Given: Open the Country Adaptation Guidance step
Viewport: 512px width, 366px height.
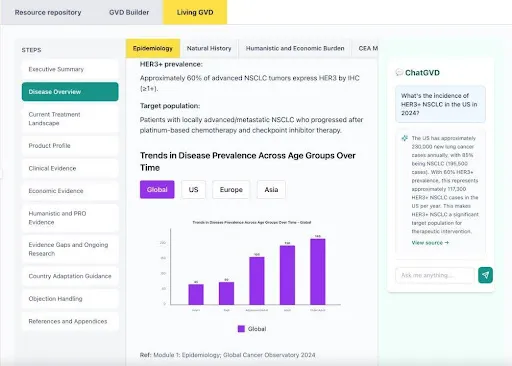Looking at the screenshot, I should point(70,276).
